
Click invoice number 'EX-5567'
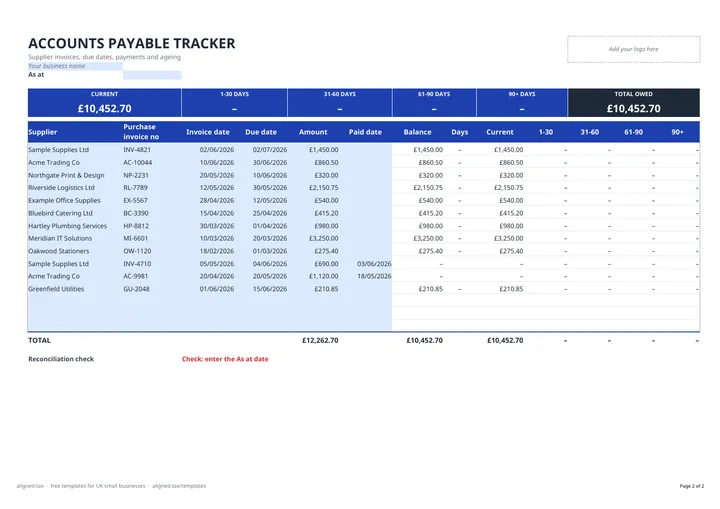pyautogui.click(x=135, y=201)
